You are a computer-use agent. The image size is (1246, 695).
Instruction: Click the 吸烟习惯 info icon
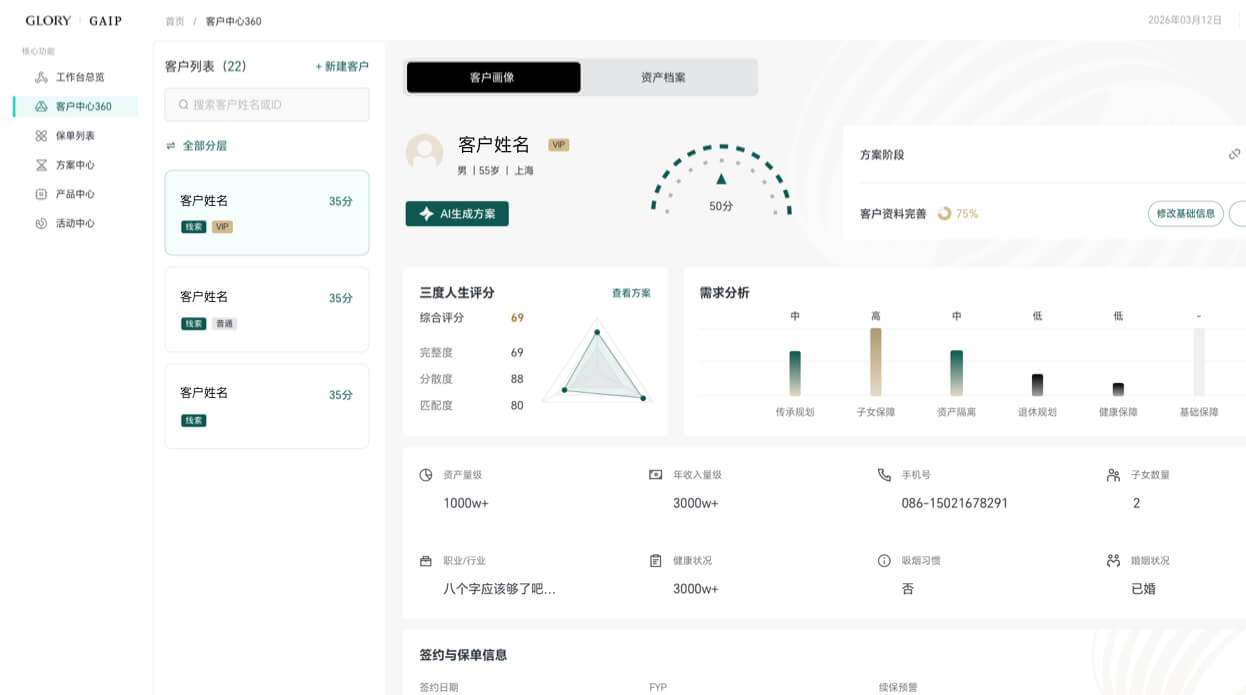[884, 561]
